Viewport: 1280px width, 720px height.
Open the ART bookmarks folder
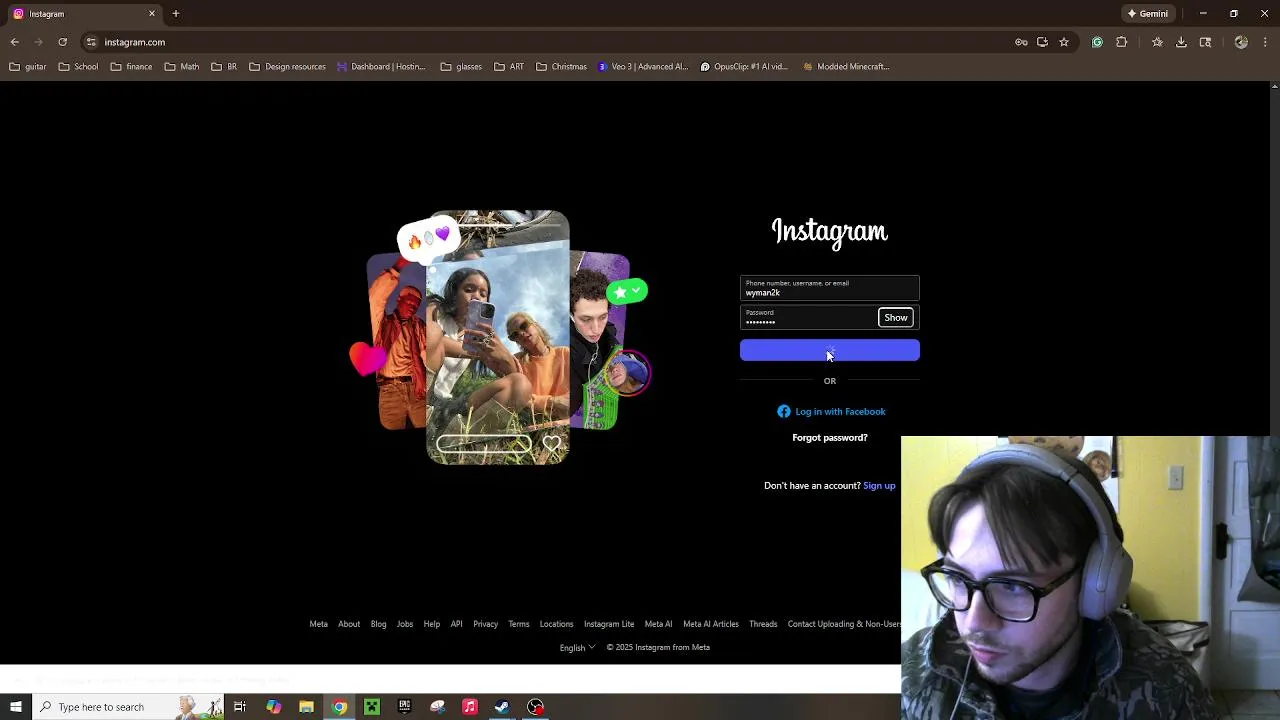[x=509, y=67]
